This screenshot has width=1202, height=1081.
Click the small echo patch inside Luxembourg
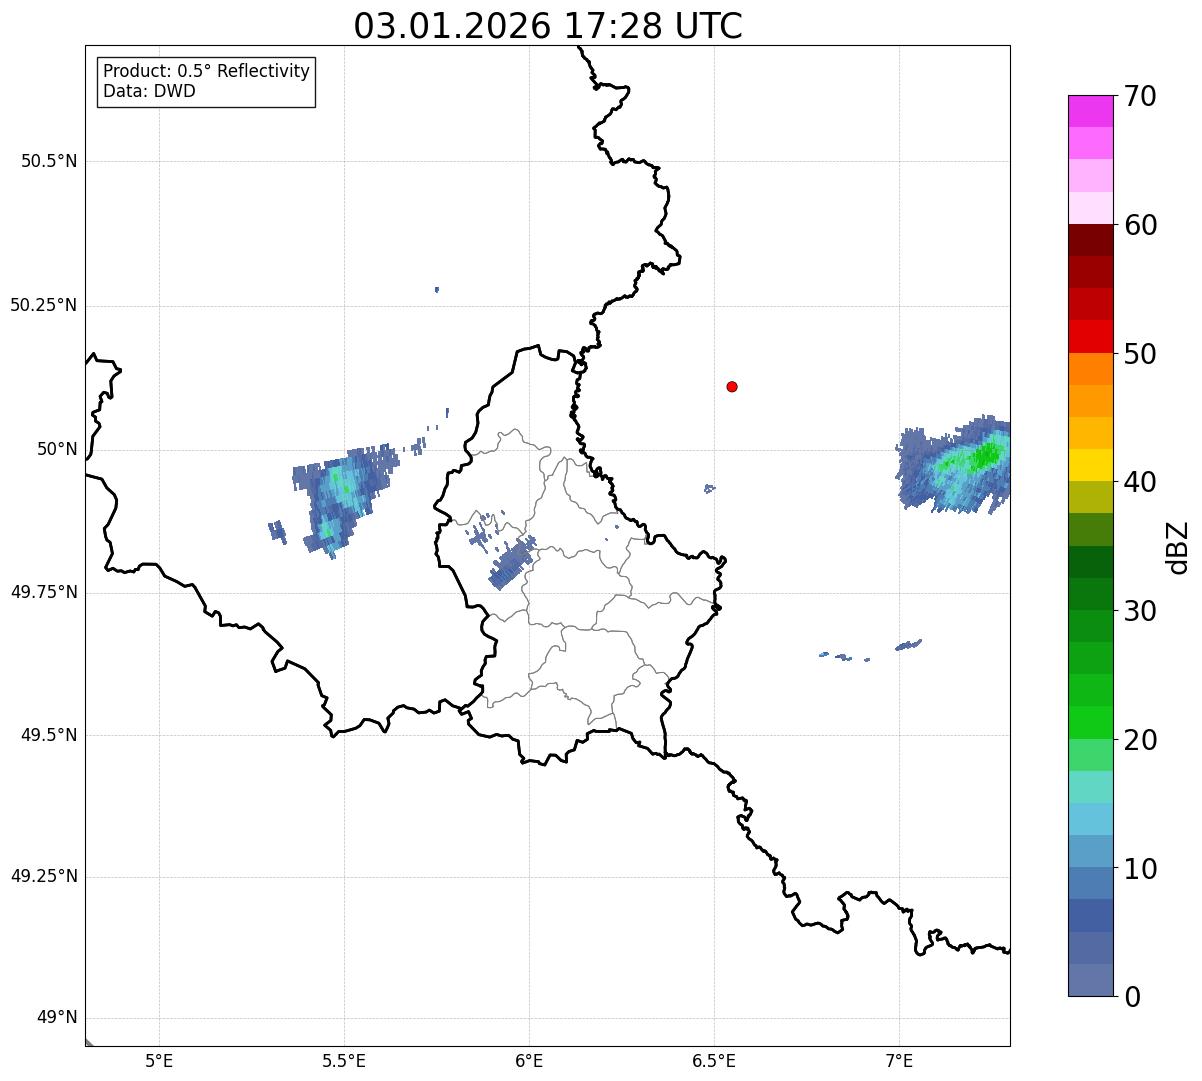coord(512,563)
